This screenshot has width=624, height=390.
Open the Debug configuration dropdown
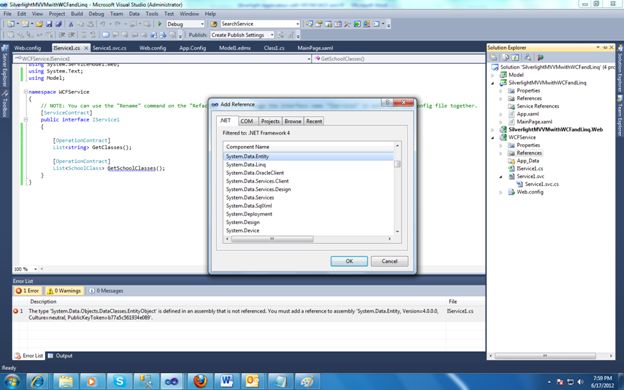pos(202,24)
